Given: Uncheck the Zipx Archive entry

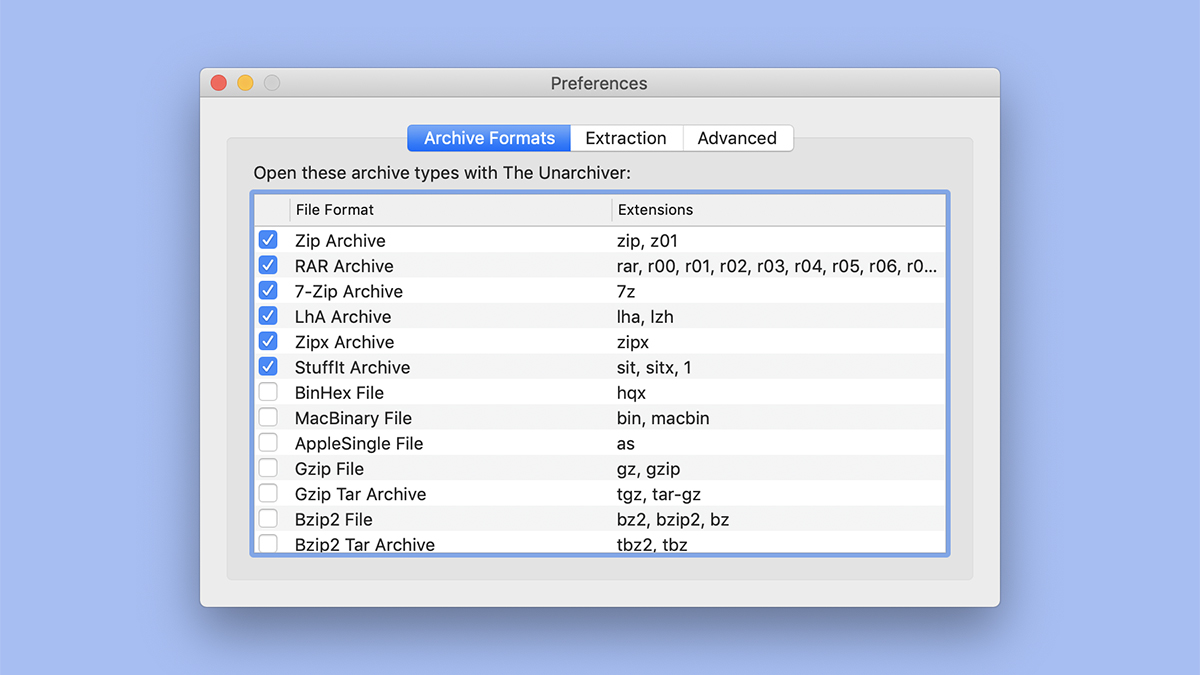Looking at the screenshot, I should [x=268, y=341].
